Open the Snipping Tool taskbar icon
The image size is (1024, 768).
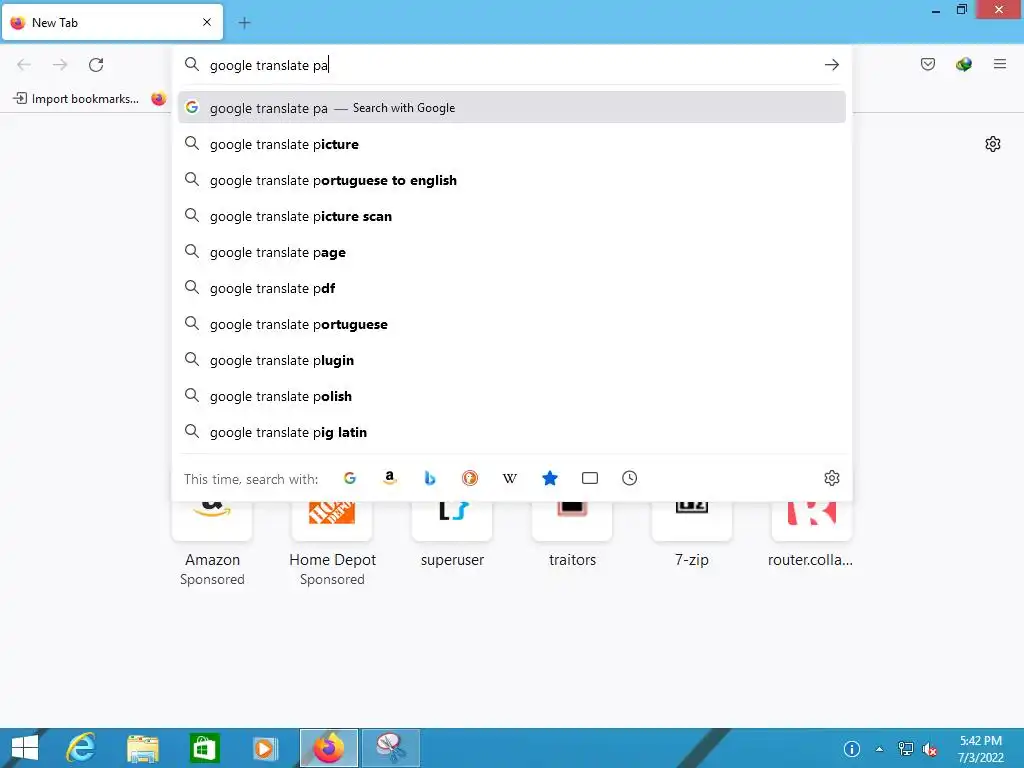coord(391,748)
